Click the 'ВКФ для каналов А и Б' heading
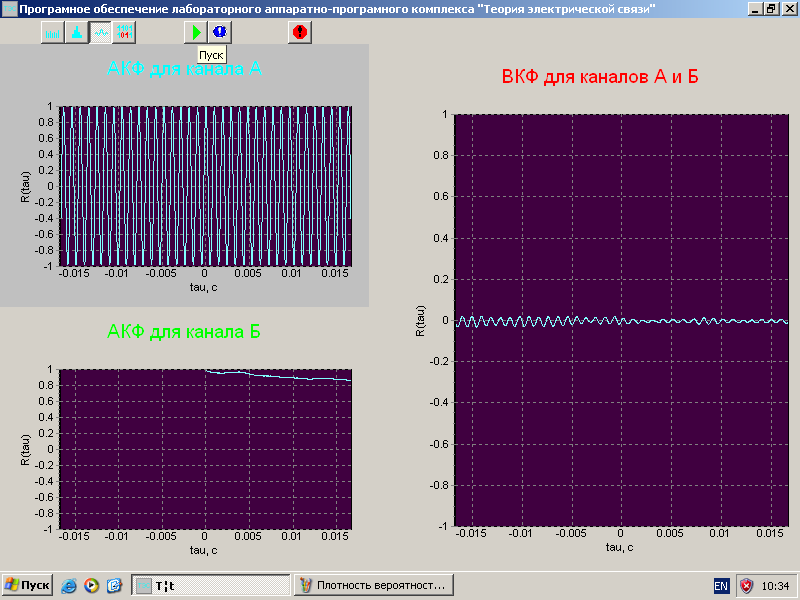Screen dimensions: 800x600 (600, 77)
